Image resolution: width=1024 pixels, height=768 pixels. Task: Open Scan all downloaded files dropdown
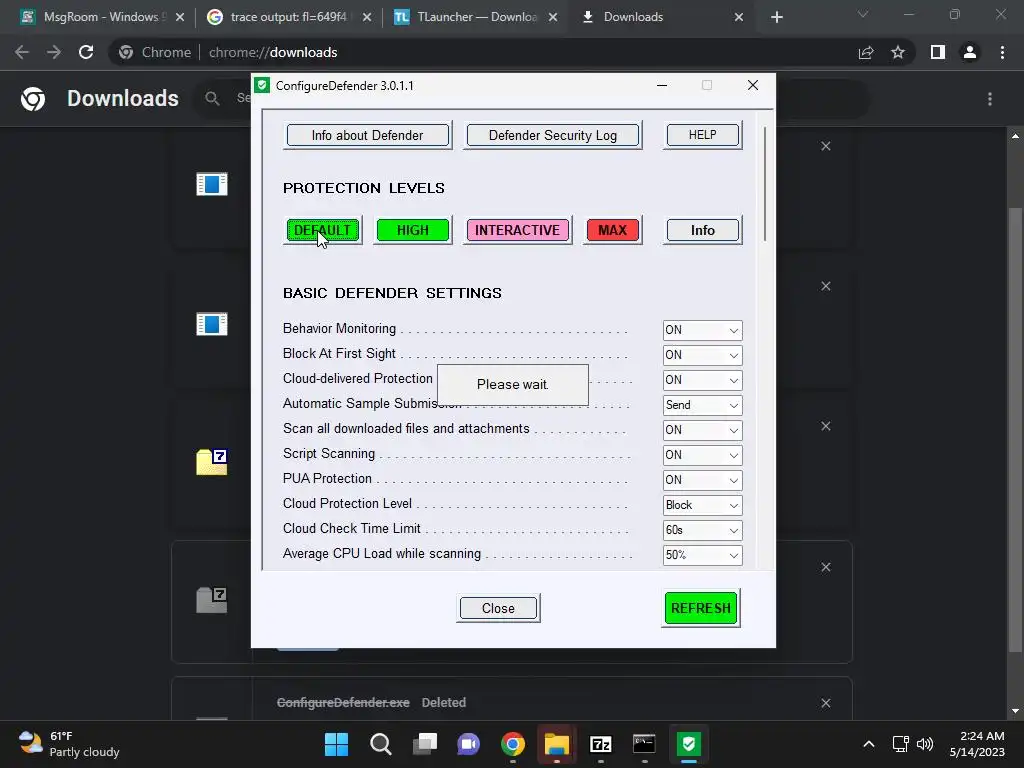[x=702, y=430]
